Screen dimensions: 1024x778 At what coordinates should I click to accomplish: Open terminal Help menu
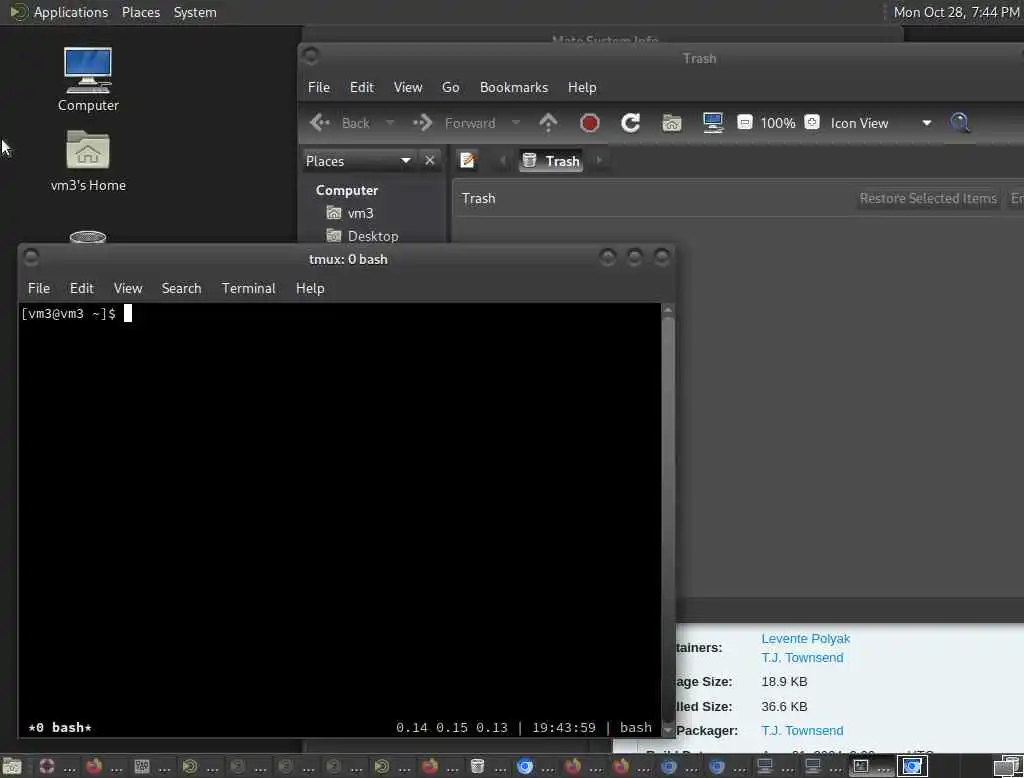(x=310, y=288)
